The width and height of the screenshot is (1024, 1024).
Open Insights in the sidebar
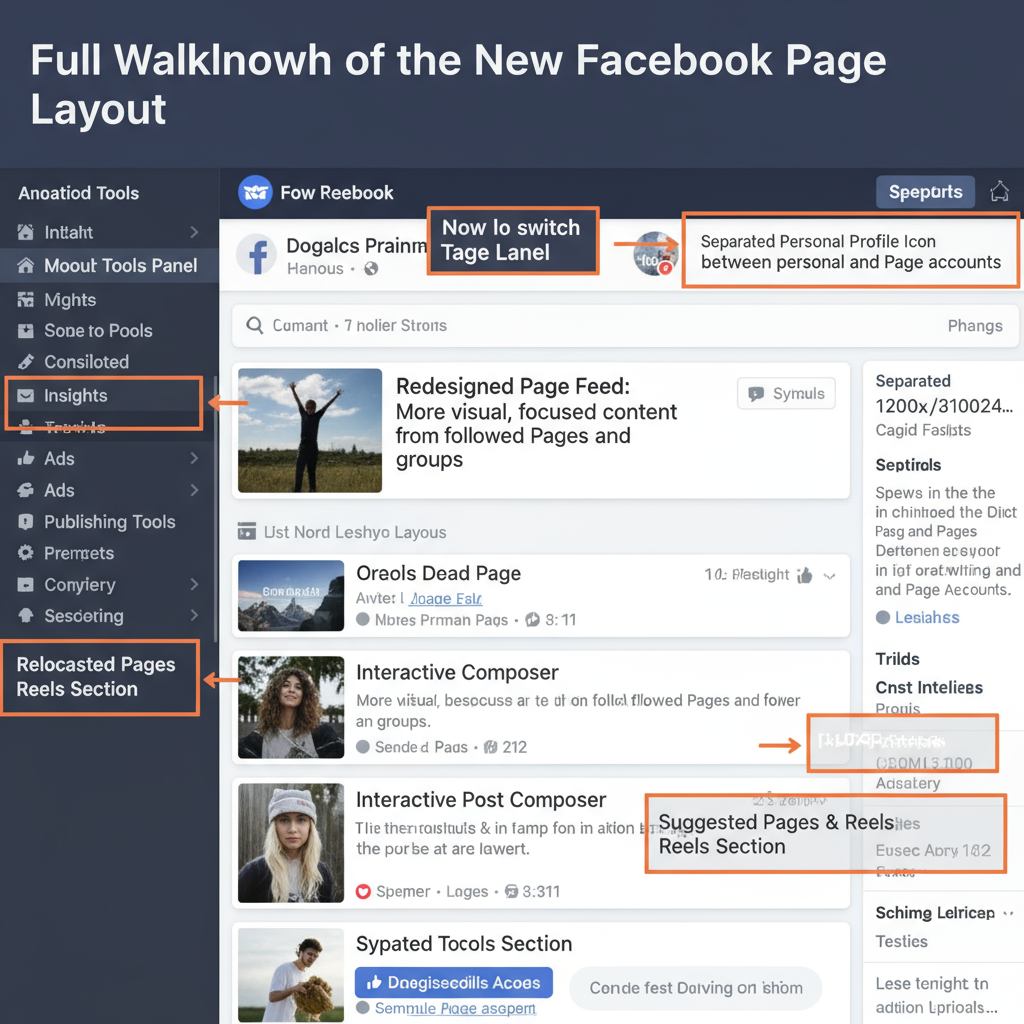[x=103, y=395]
